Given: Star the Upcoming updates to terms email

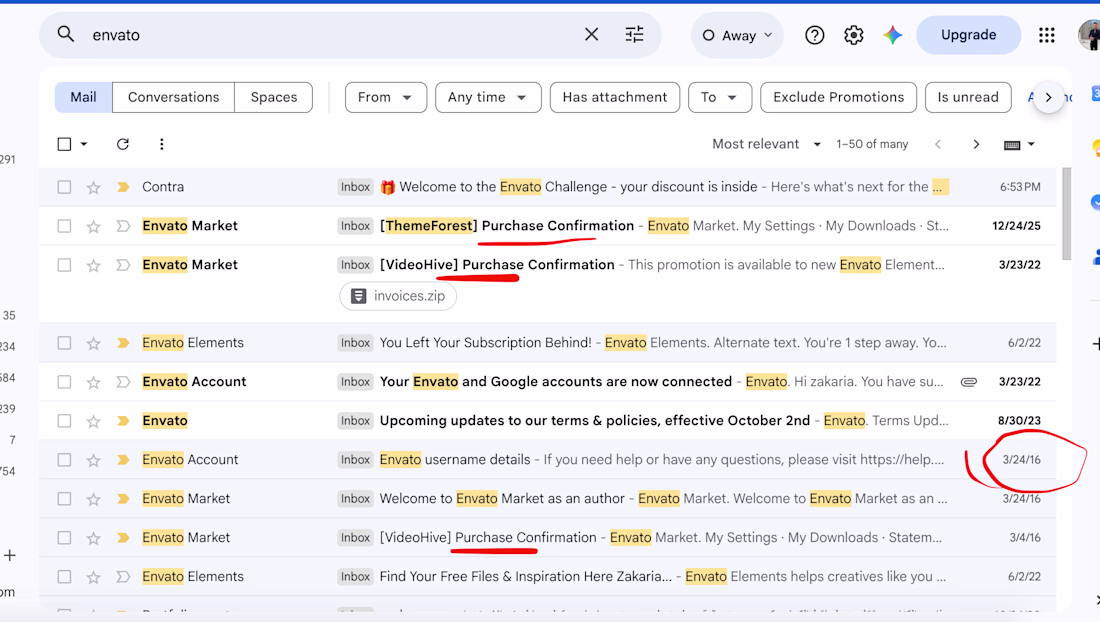Looking at the screenshot, I should (93, 421).
